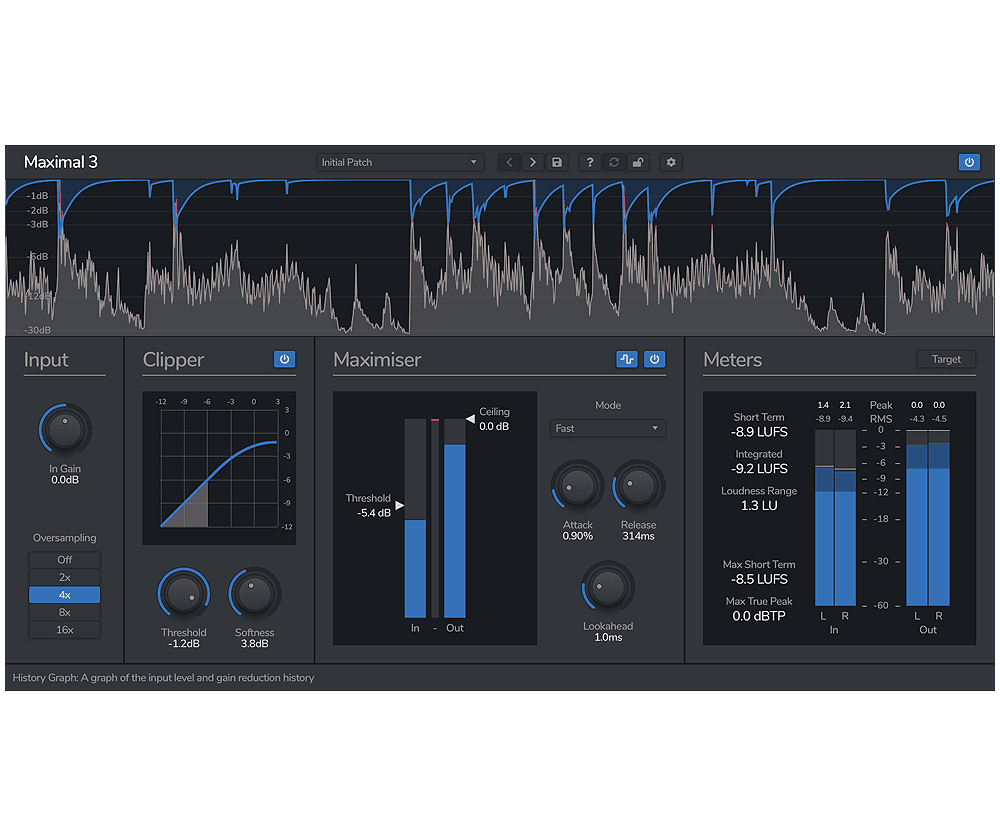1000x836 pixels.
Task: Click the Clipper Threshold -1.2dB value
Action: tap(184, 644)
